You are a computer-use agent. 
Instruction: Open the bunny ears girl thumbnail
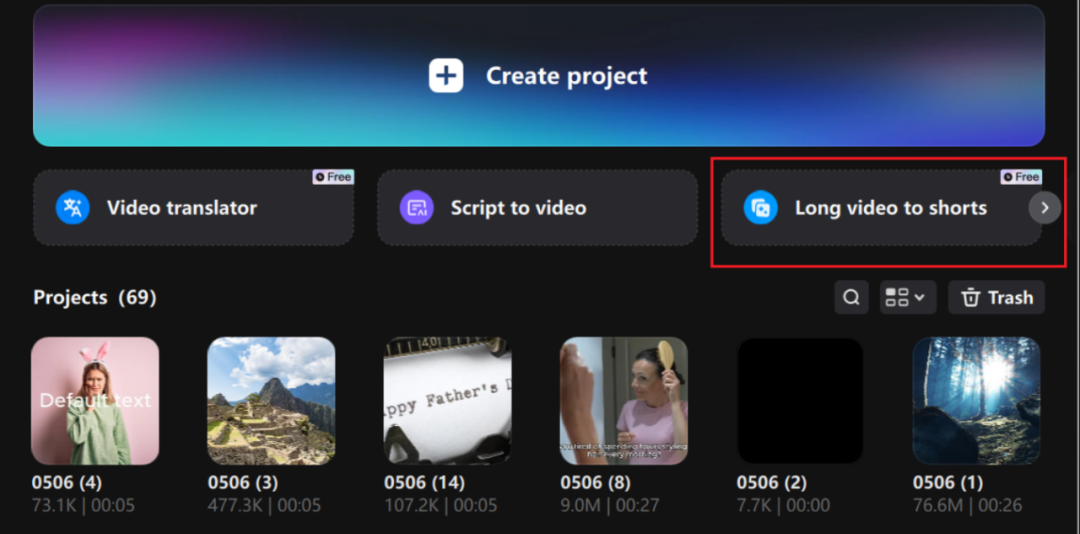[x=95, y=400]
